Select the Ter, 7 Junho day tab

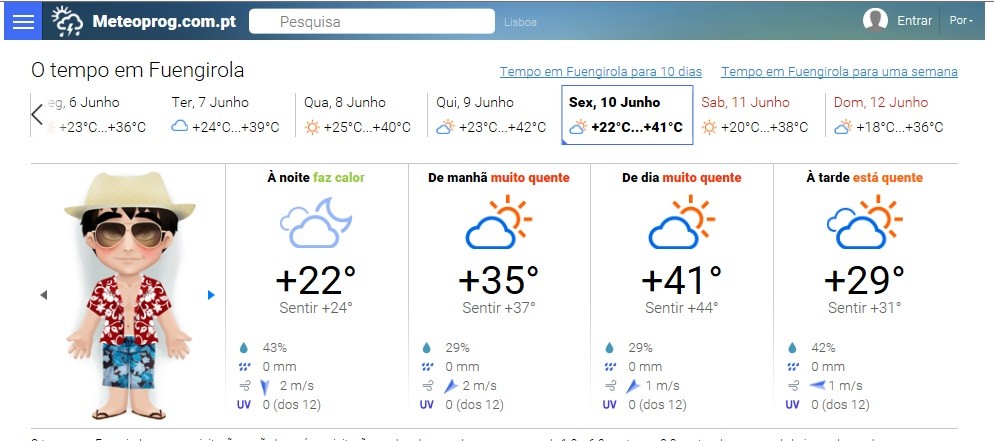click(x=226, y=114)
